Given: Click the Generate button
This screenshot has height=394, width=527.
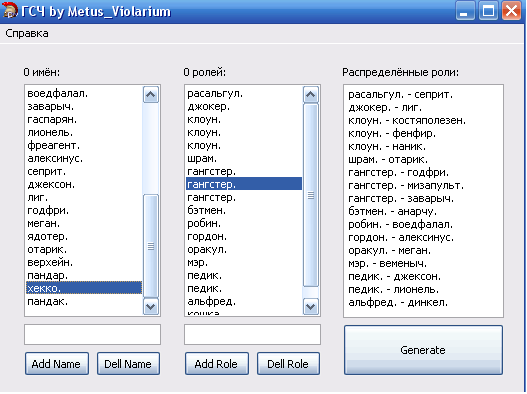Looking at the screenshot, I should [423, 350].
